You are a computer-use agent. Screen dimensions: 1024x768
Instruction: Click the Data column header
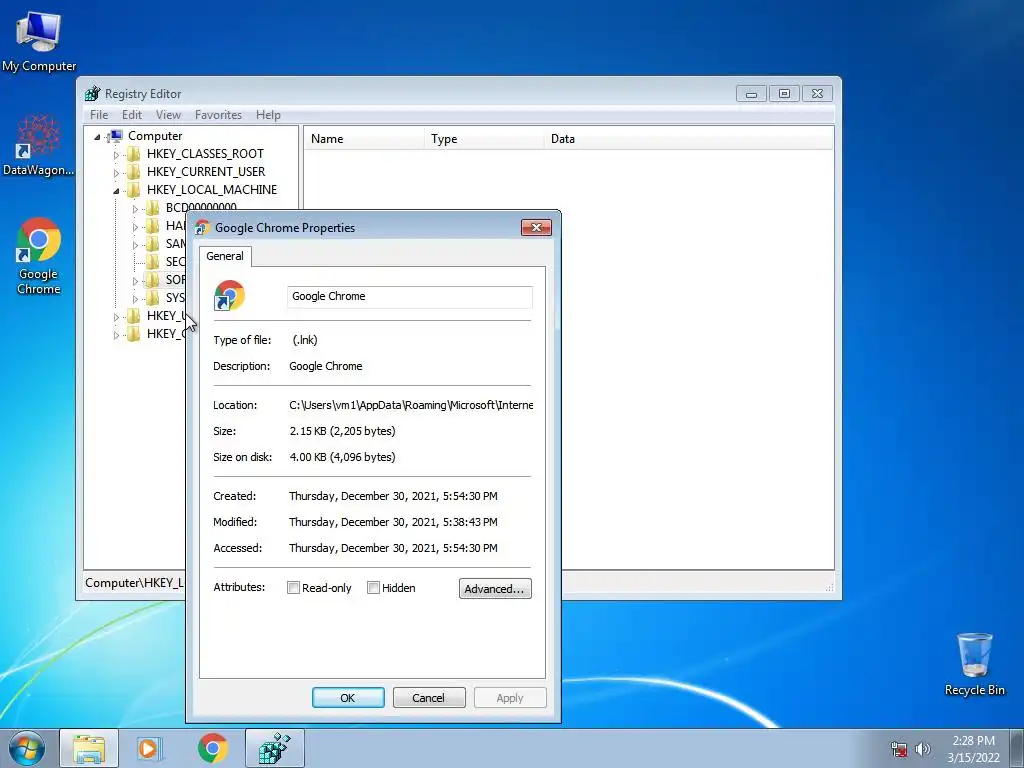688,138
